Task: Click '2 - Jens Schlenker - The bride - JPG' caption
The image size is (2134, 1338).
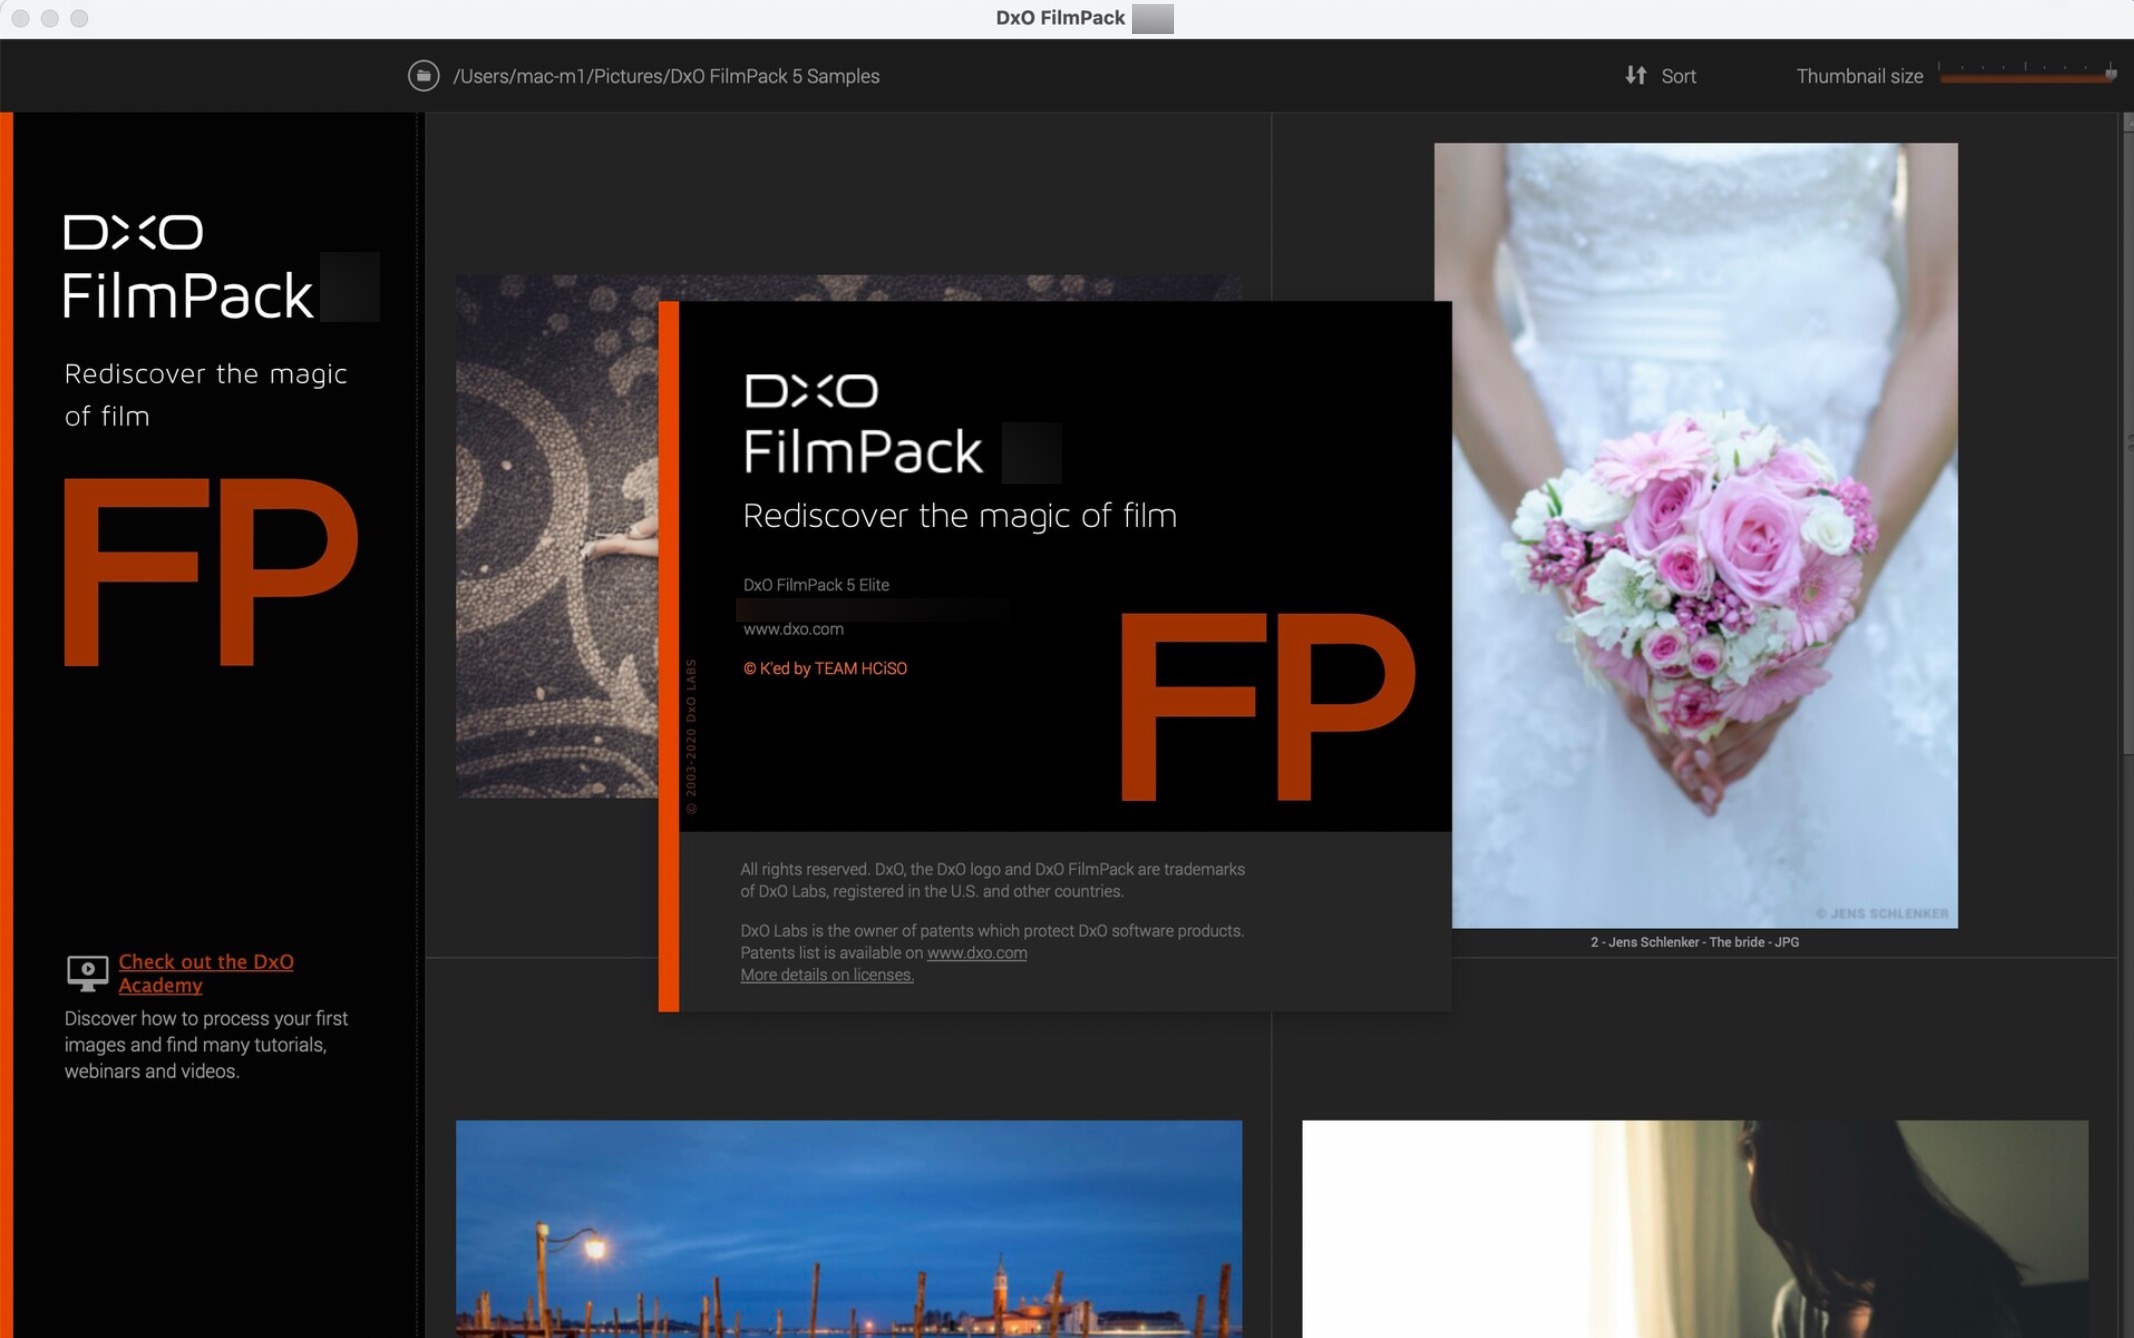Action: pos(1695,942)
